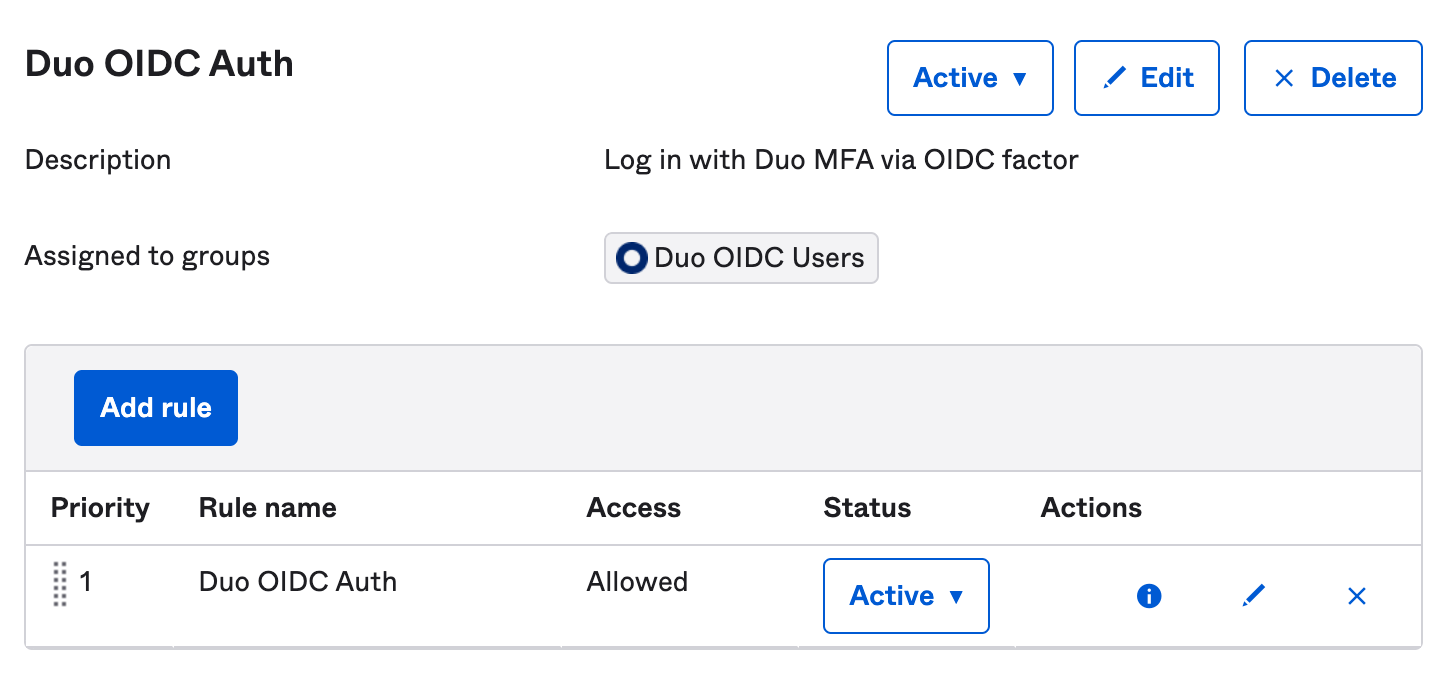Click the info circle in the Actions column
The image size is (1450, 674).
(x=1149, y=595)
